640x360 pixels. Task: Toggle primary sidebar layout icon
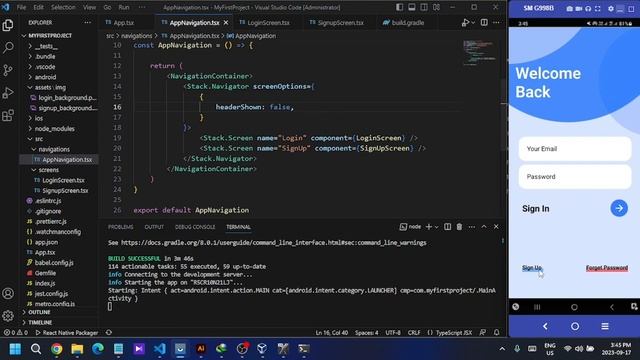tap(400, 7)
